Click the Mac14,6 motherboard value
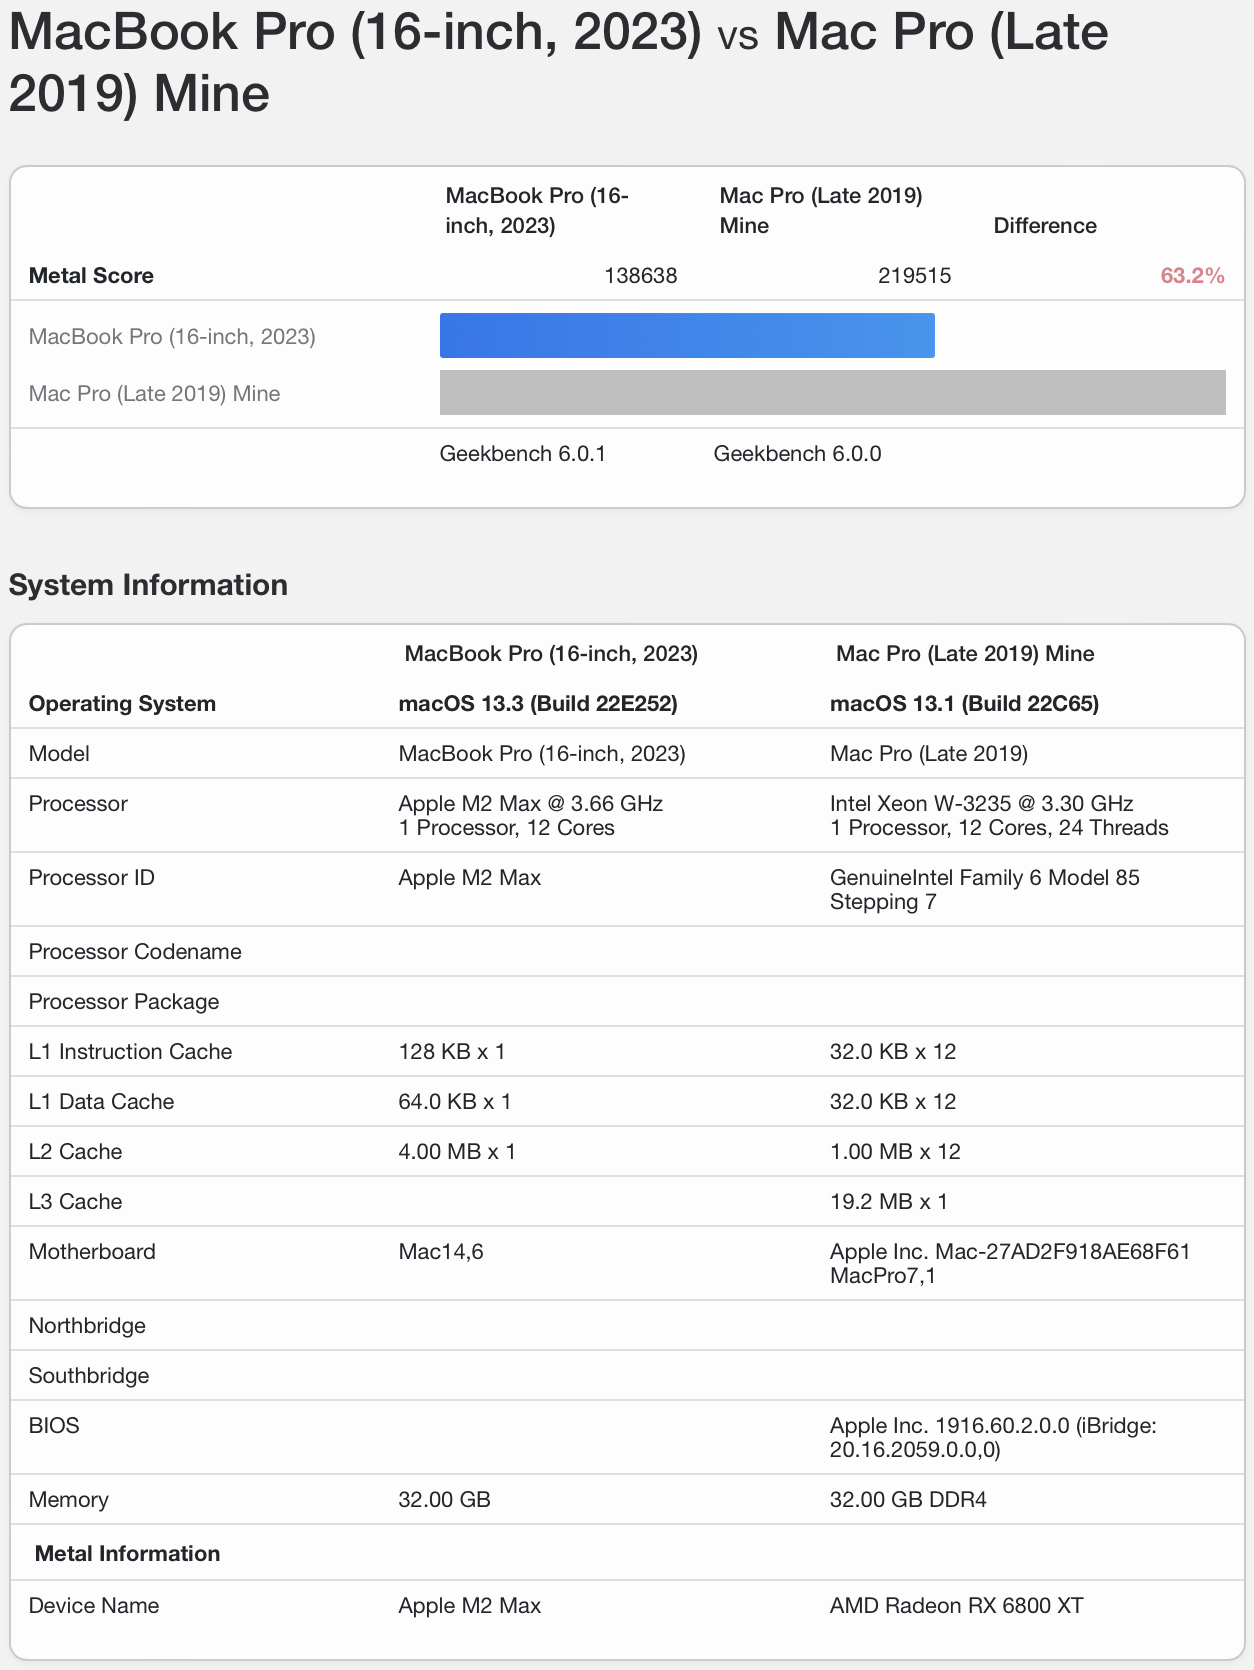Image resolution: width=1254 pixels, height=1670 pixels. (441, 1252)
